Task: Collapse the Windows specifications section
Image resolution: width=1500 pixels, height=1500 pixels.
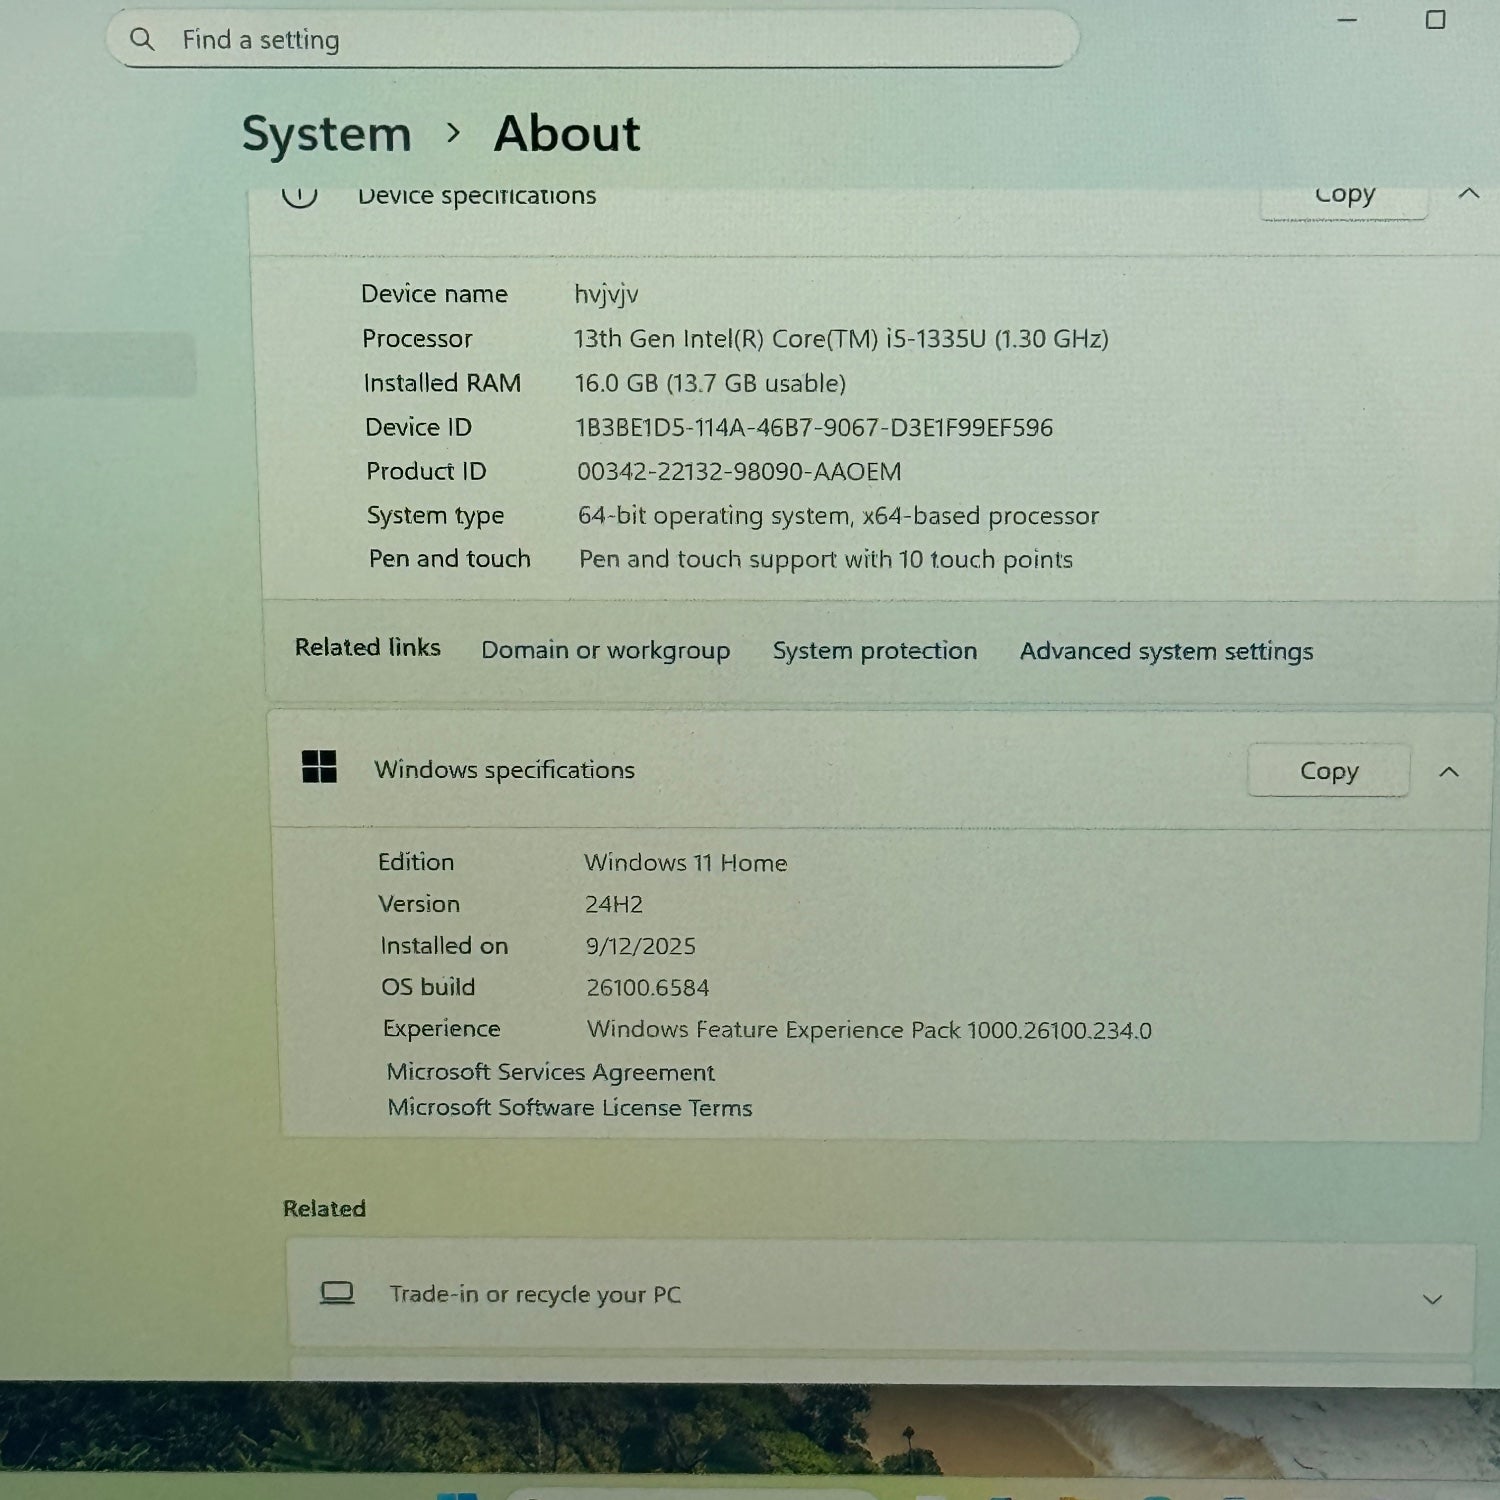Action: pyautogui.click(x=1448, y=772)
